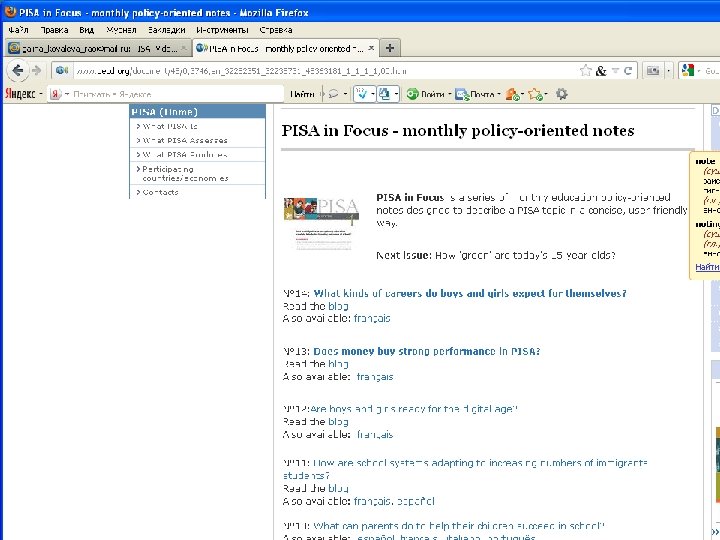Click the speech bubble icon on Yandex toolbar
This screenshot has height=540, width=720.
(x=333, y=94)
